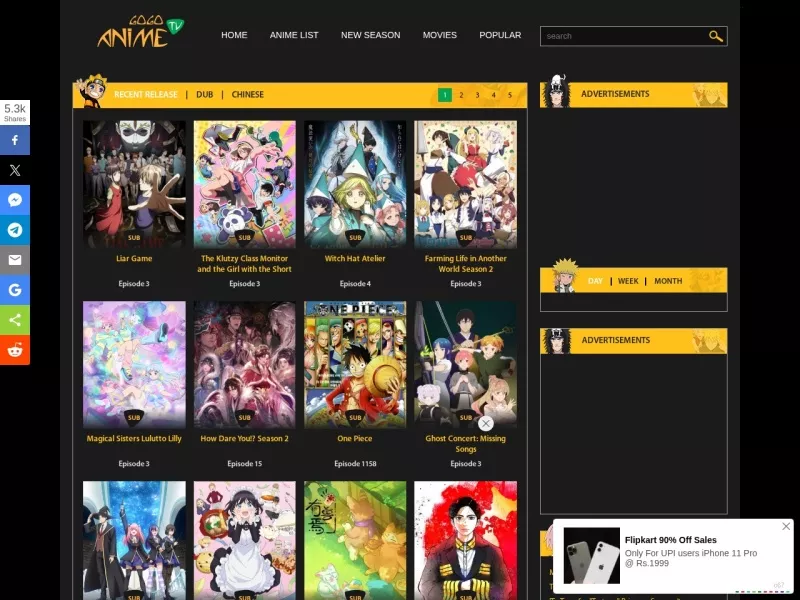Switch to the DUB tab
800x600 pixels.
tap(205, 94)
